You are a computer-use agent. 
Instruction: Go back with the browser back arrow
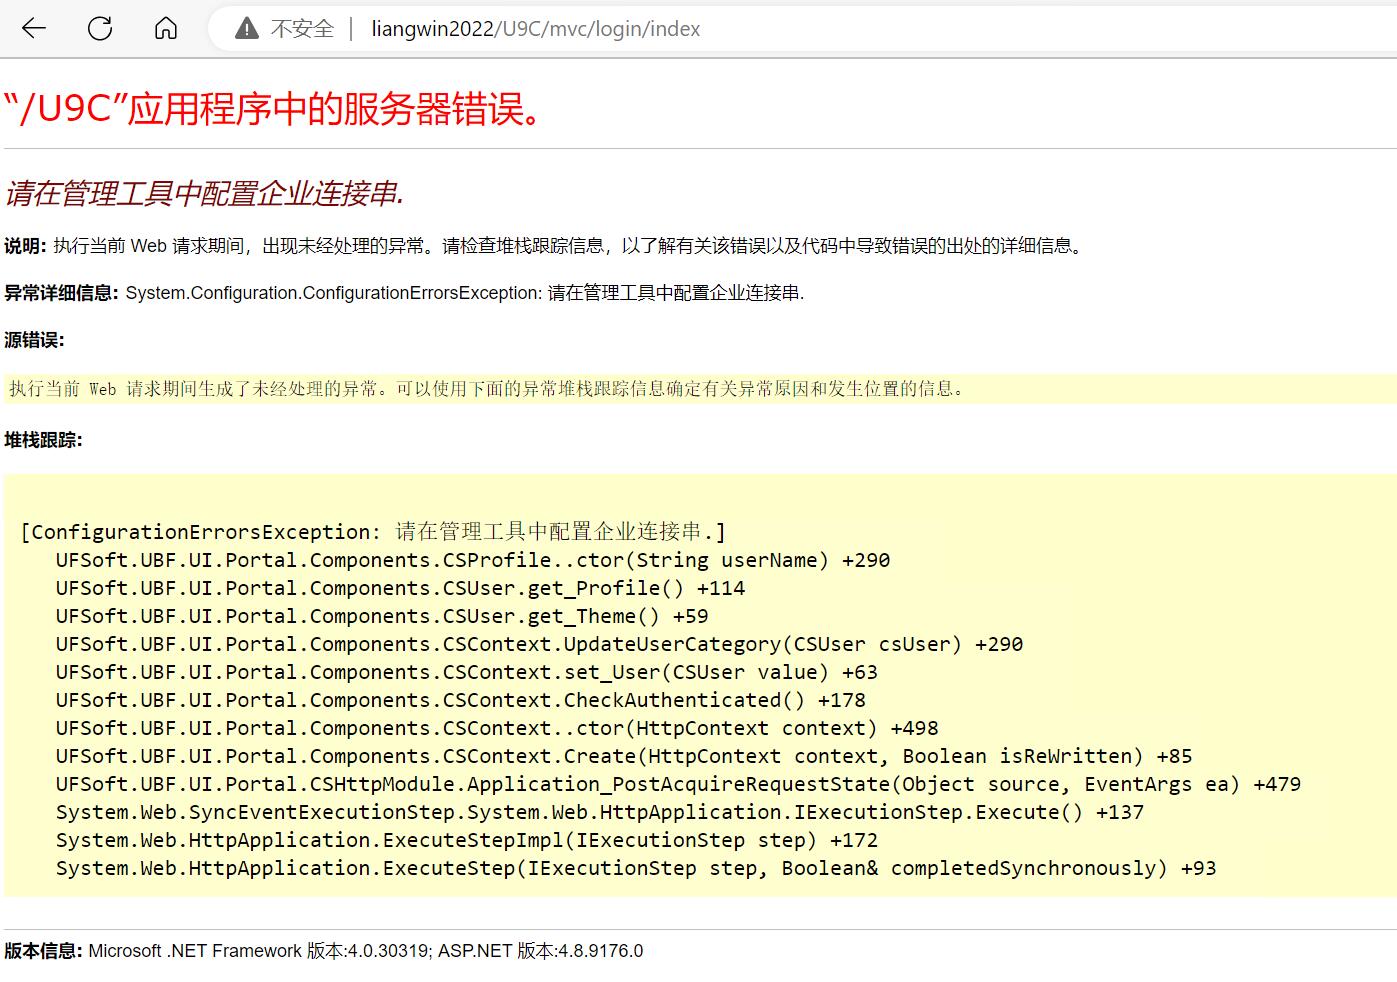click(x=34, y=28)
